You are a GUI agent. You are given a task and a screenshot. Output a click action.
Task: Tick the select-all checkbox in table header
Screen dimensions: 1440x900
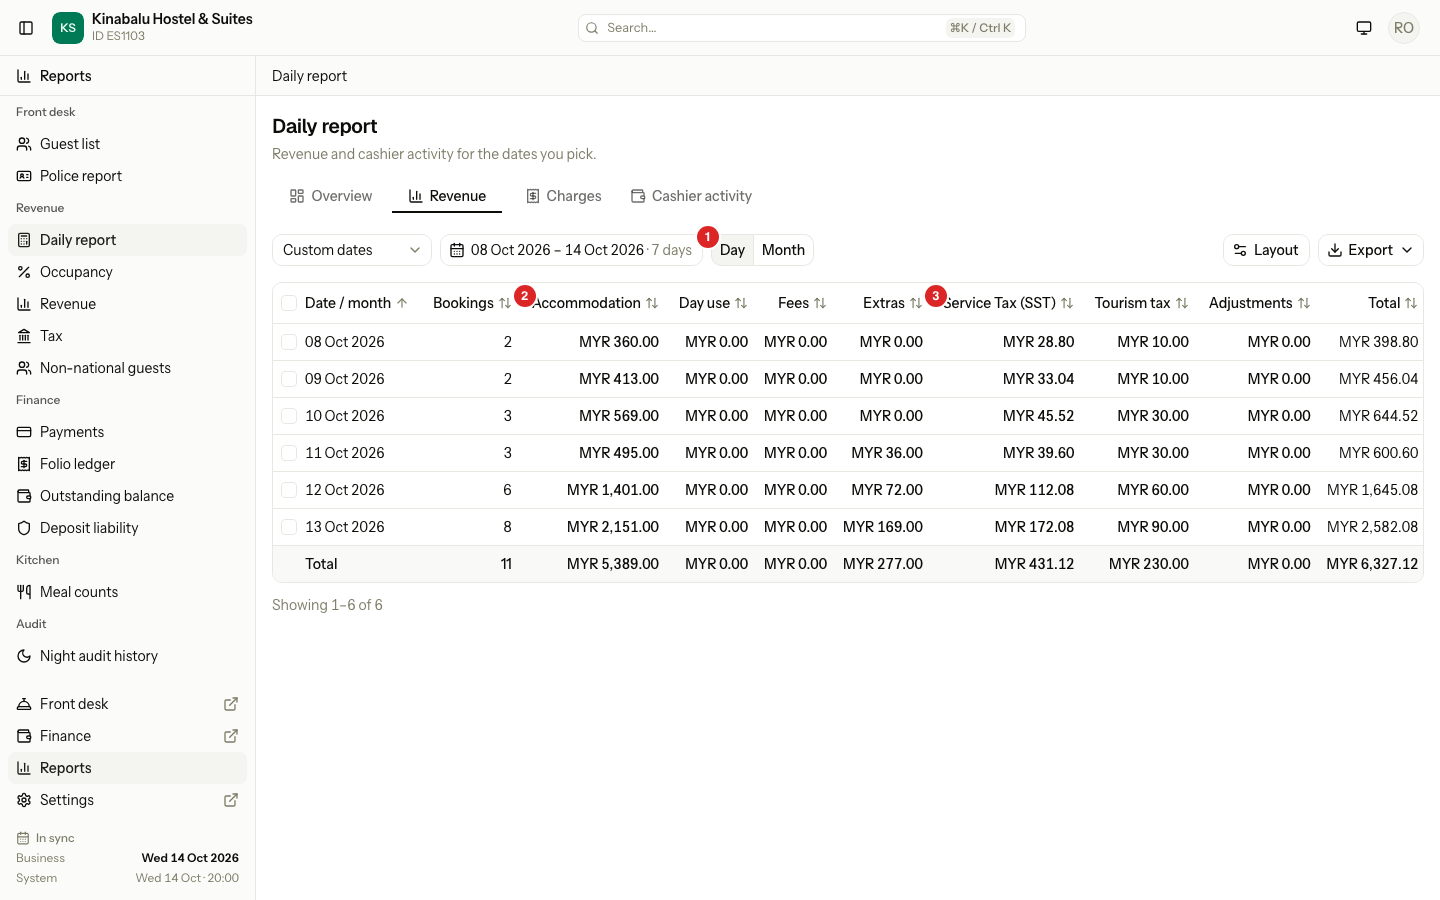[x=289, y=303]
